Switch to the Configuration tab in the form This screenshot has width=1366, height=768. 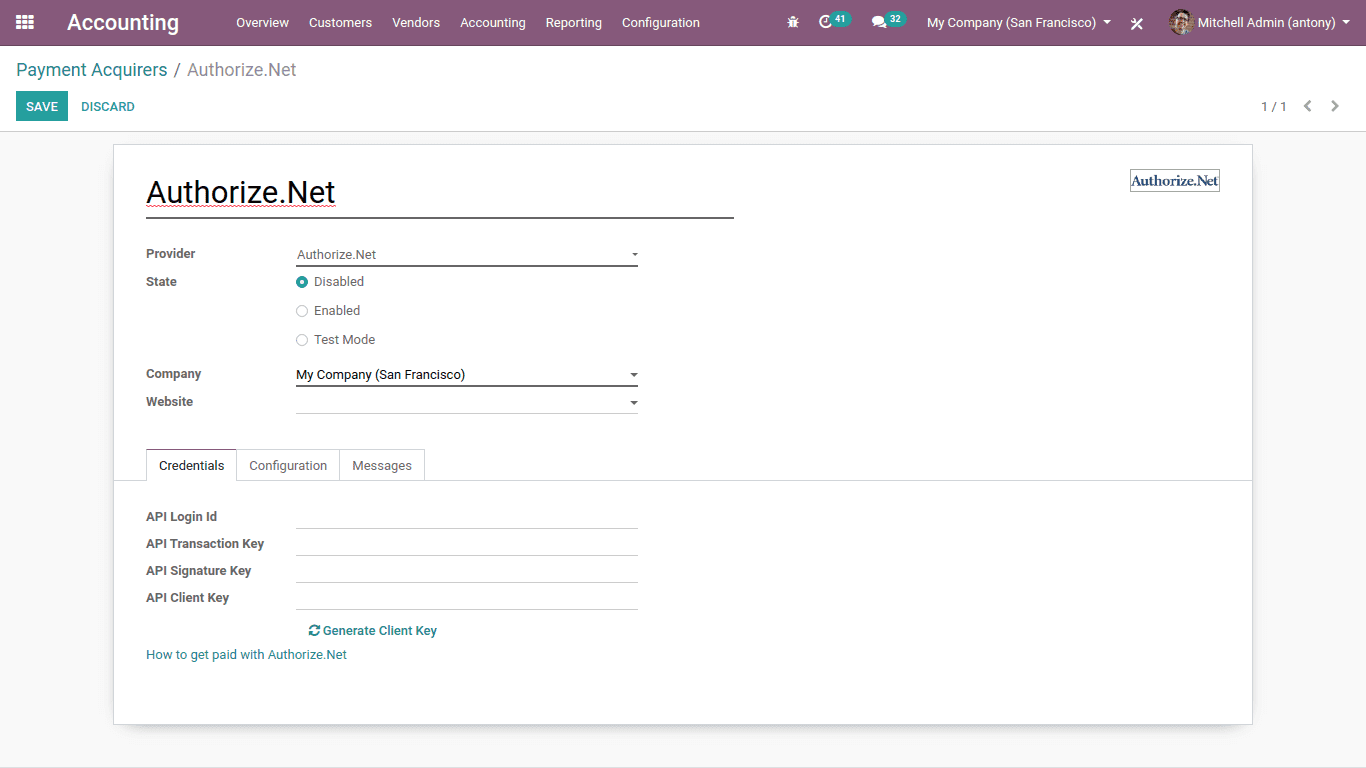tap(288, 465)
